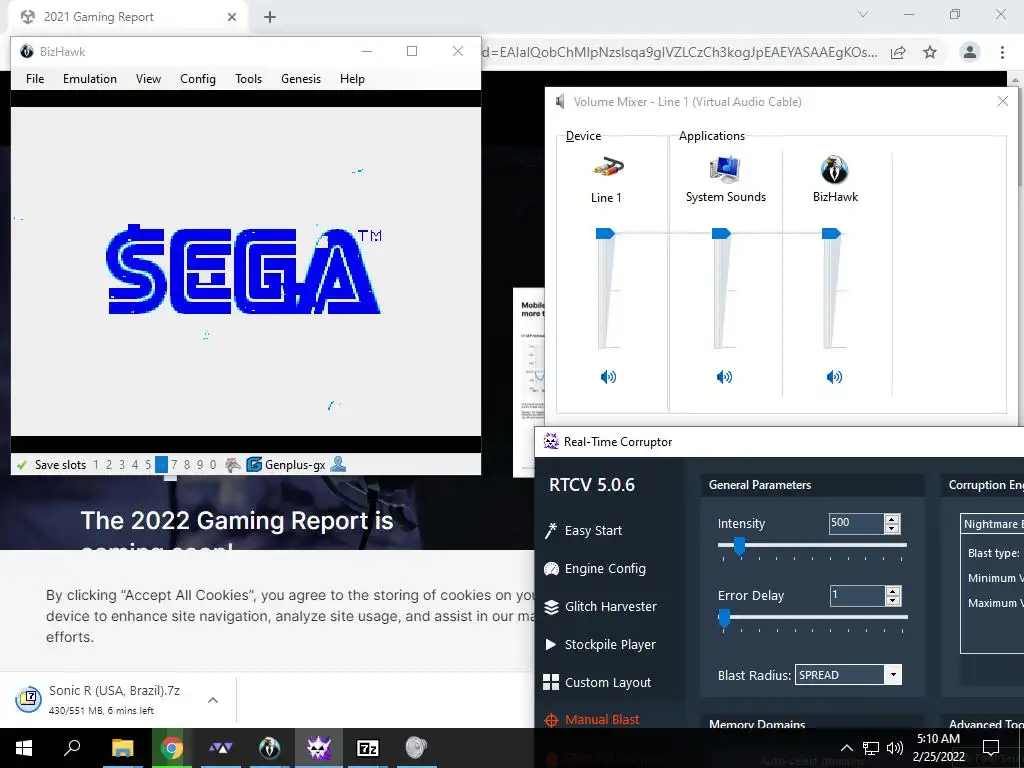The height and width of the screenshot is (768, 1024).
Task: Select BizHawk save slot 1
Action: (96, 464)
